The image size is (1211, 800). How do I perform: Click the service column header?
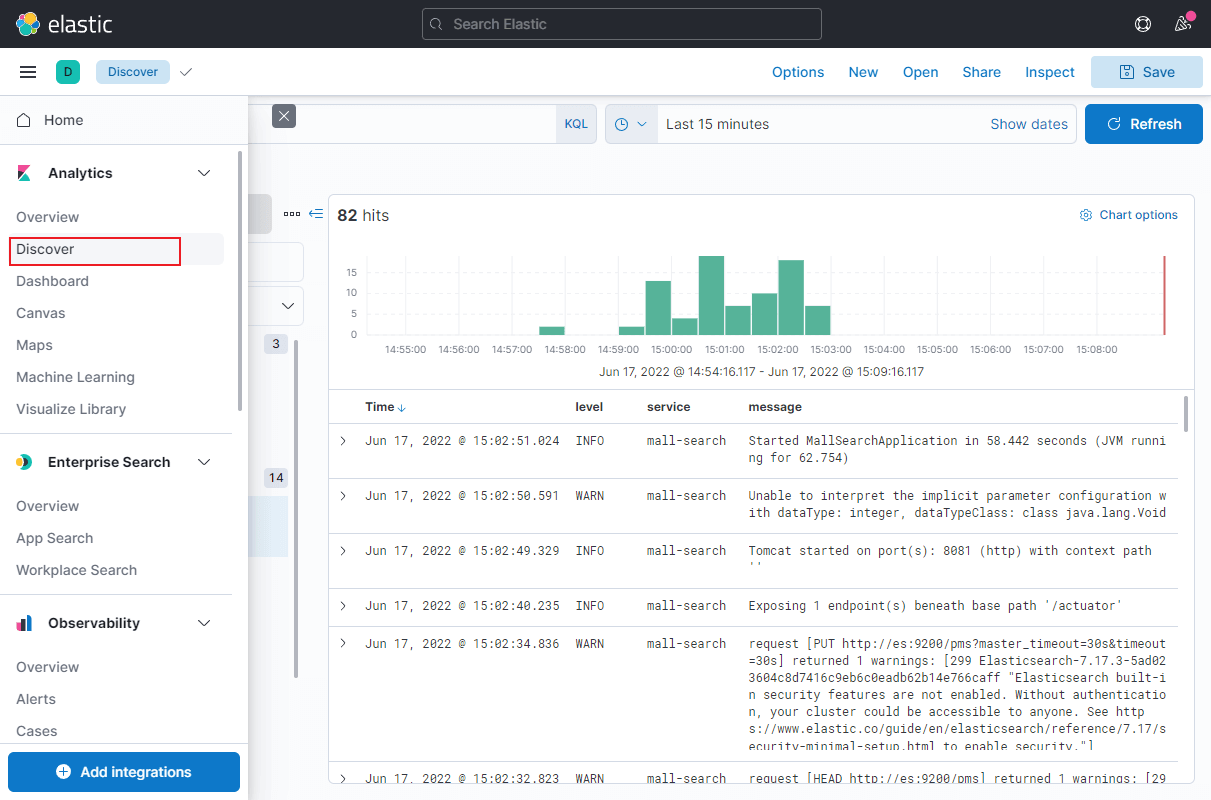tap(668, 407)
